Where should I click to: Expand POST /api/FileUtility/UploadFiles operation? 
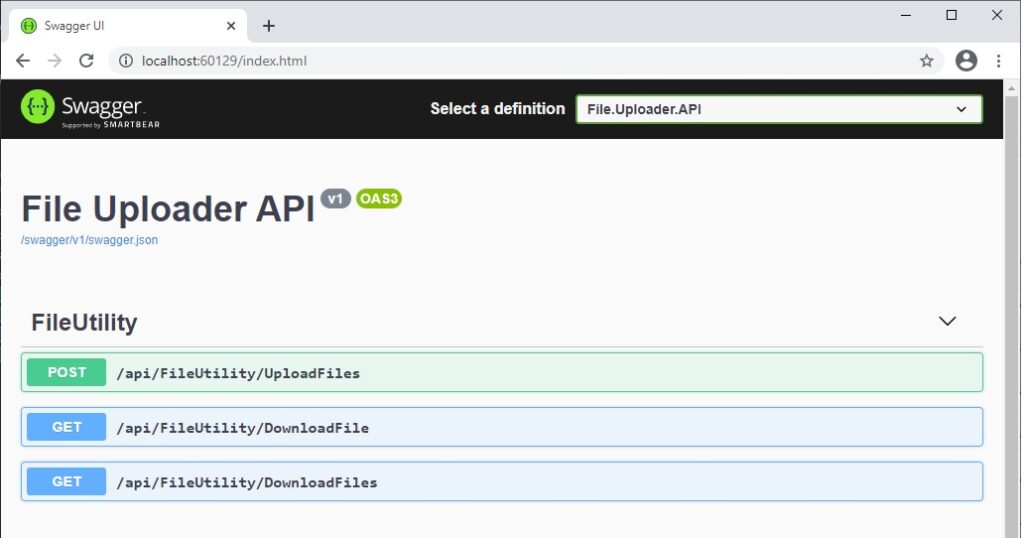point(502,372)
